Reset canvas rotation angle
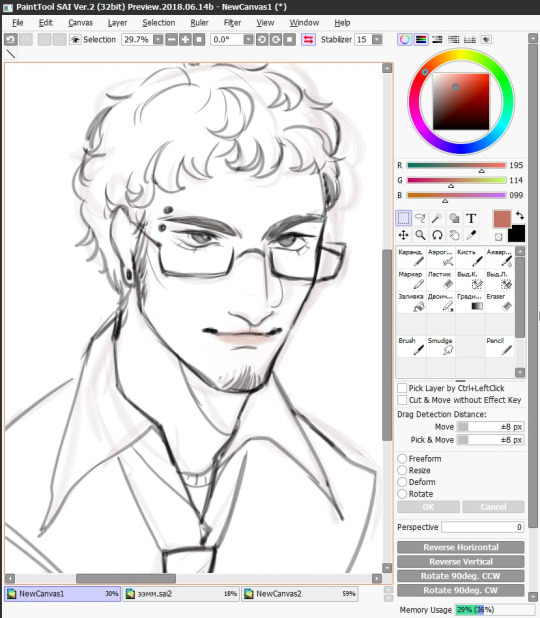 tap(290, 39)
